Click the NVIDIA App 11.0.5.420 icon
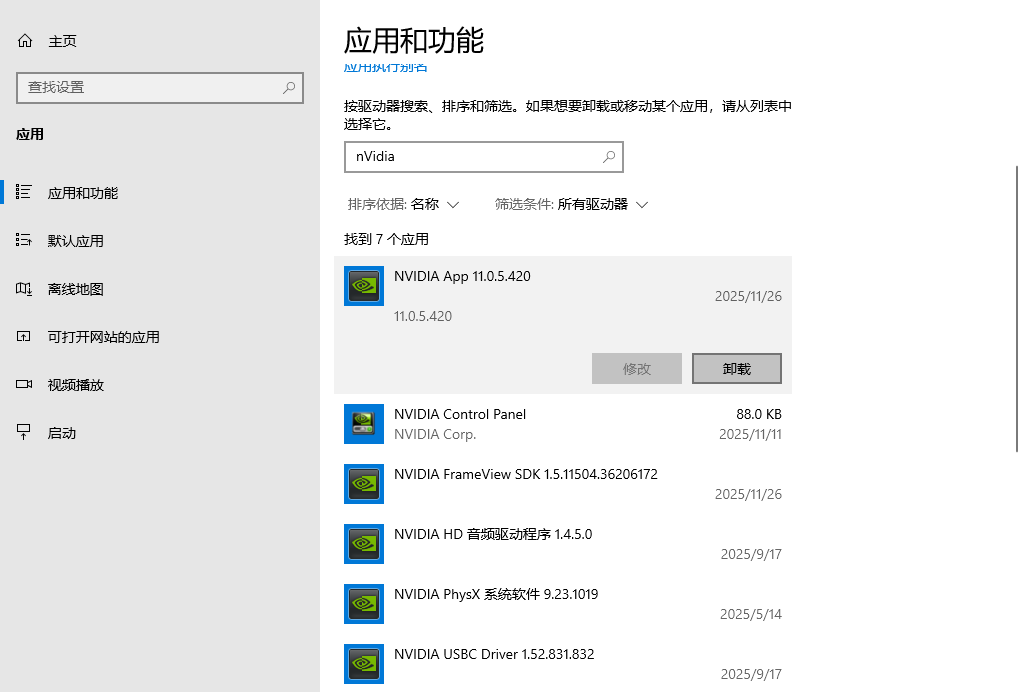Image resolution: width=1020 pixels, height=692 pixels. coord(364,285)
